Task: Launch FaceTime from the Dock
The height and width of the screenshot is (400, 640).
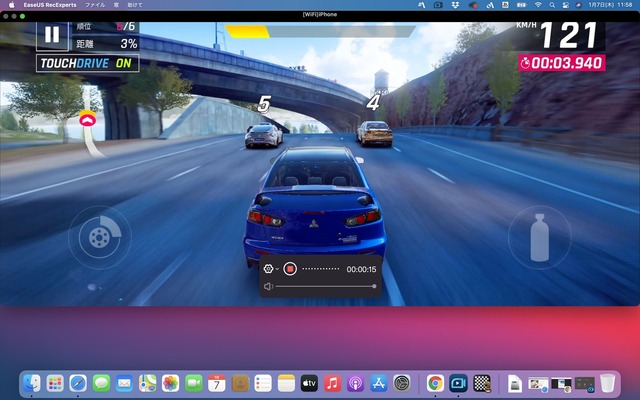Action: click(x=194, y=383)
